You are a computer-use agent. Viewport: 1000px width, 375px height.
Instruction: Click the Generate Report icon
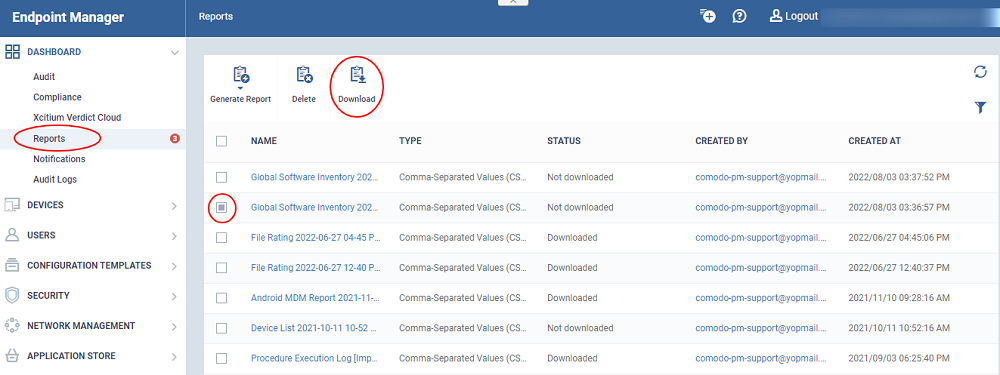[x=240, y=75]
